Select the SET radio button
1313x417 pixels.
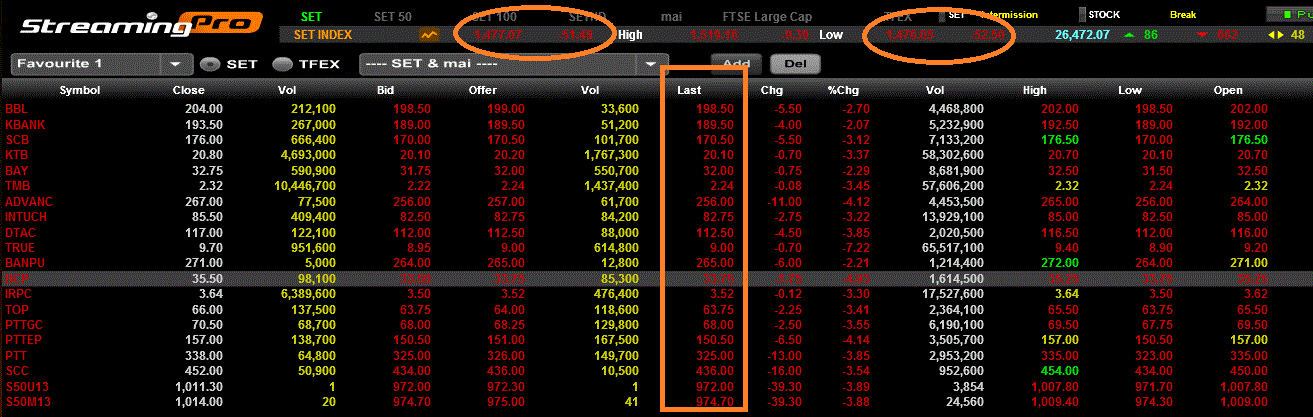pyautogui.click(x=209, y=64)
